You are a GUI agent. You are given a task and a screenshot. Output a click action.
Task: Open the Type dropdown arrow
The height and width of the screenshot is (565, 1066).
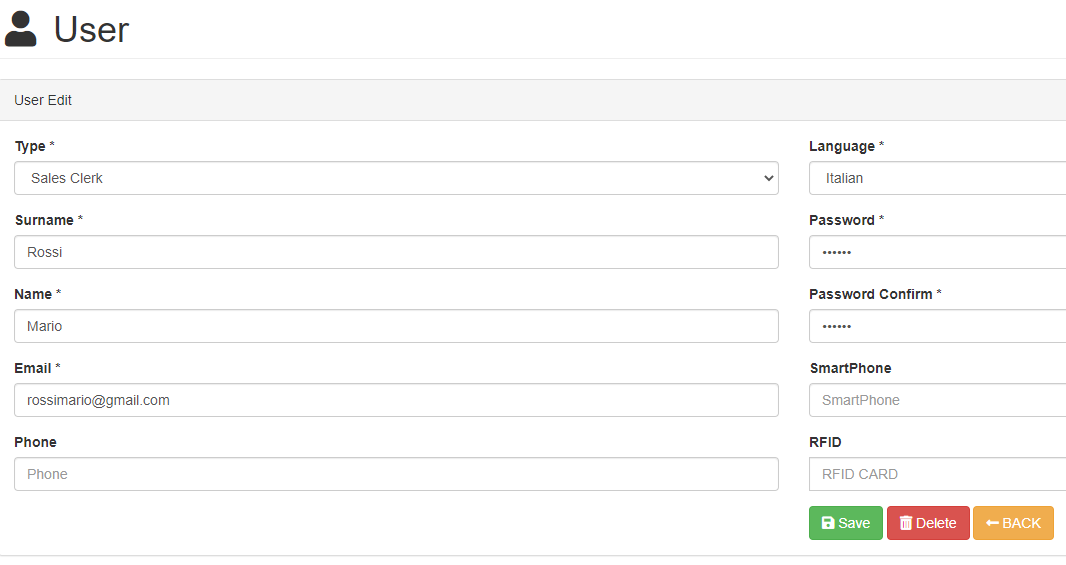pos(768,178)
